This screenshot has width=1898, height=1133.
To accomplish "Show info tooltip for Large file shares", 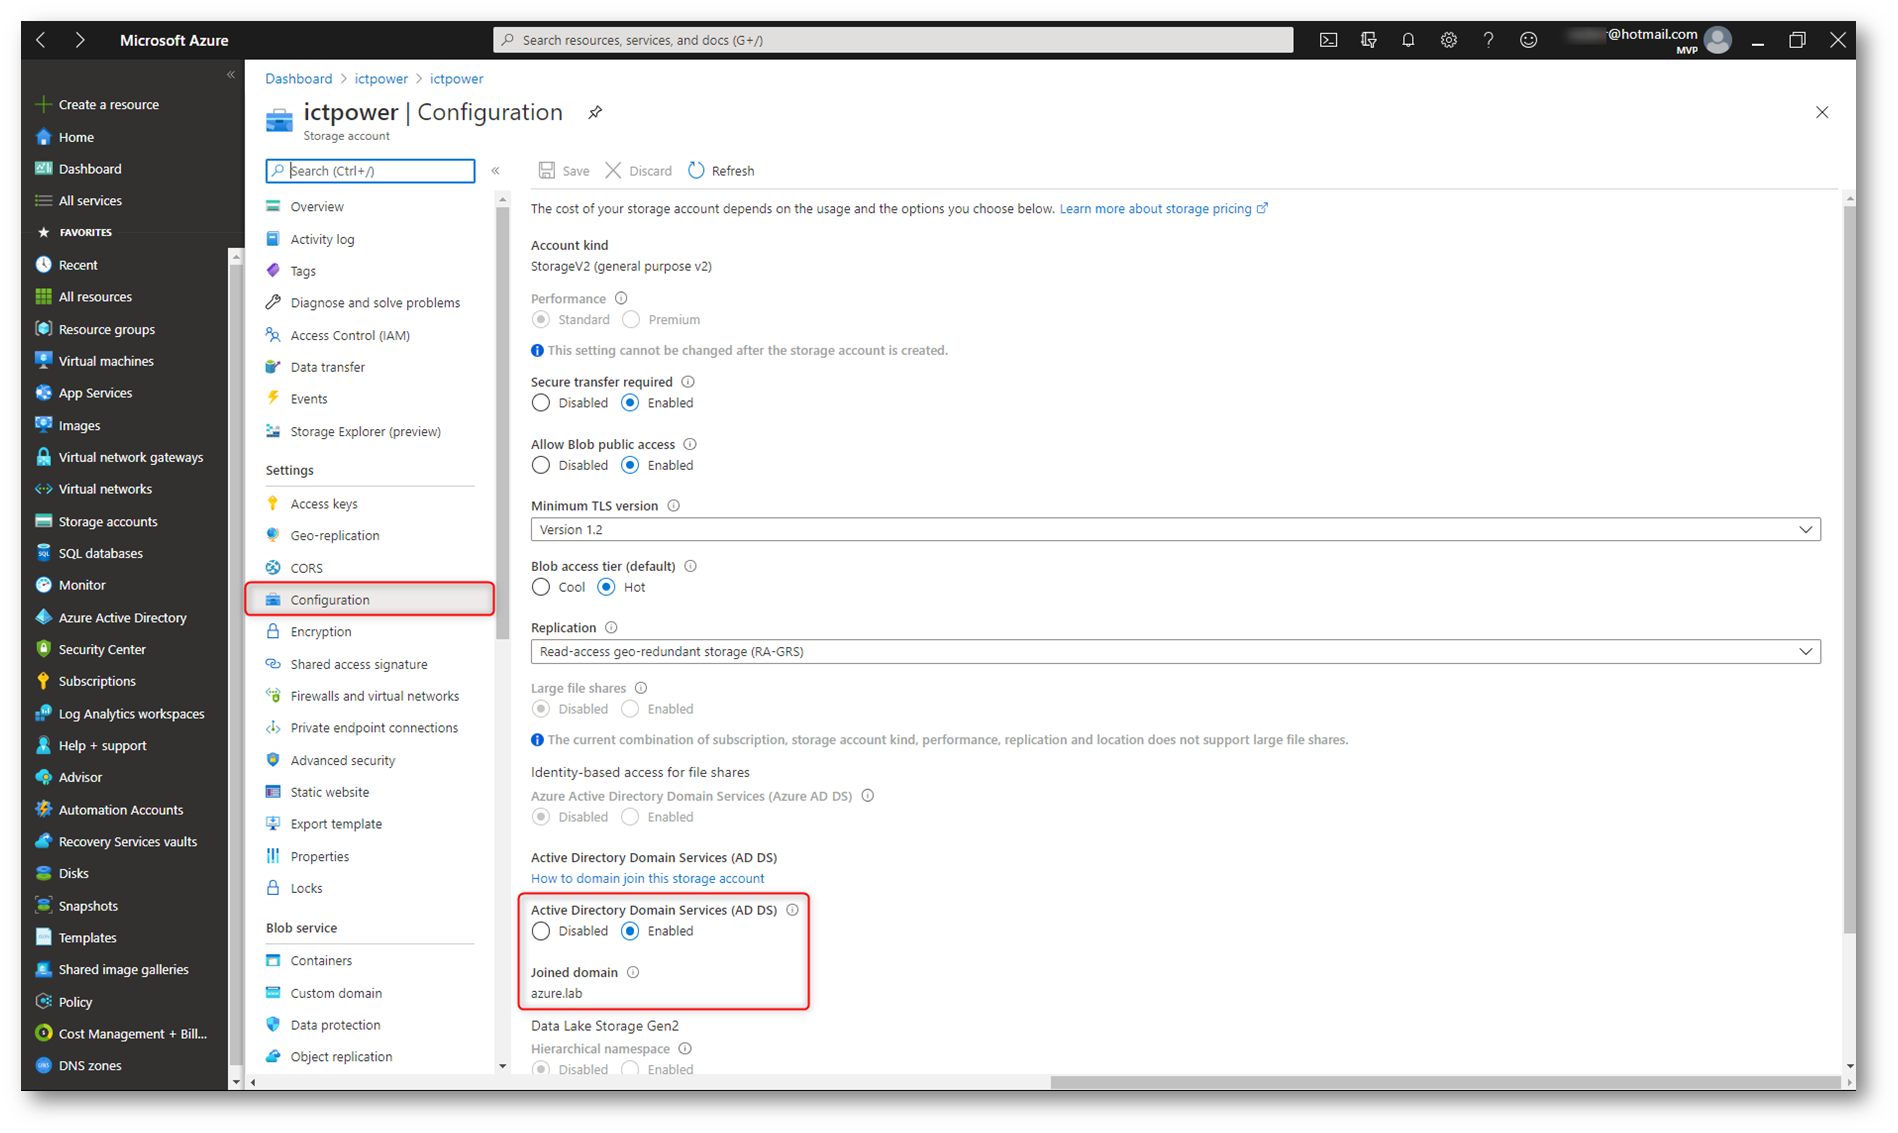I will click(641, 688).
